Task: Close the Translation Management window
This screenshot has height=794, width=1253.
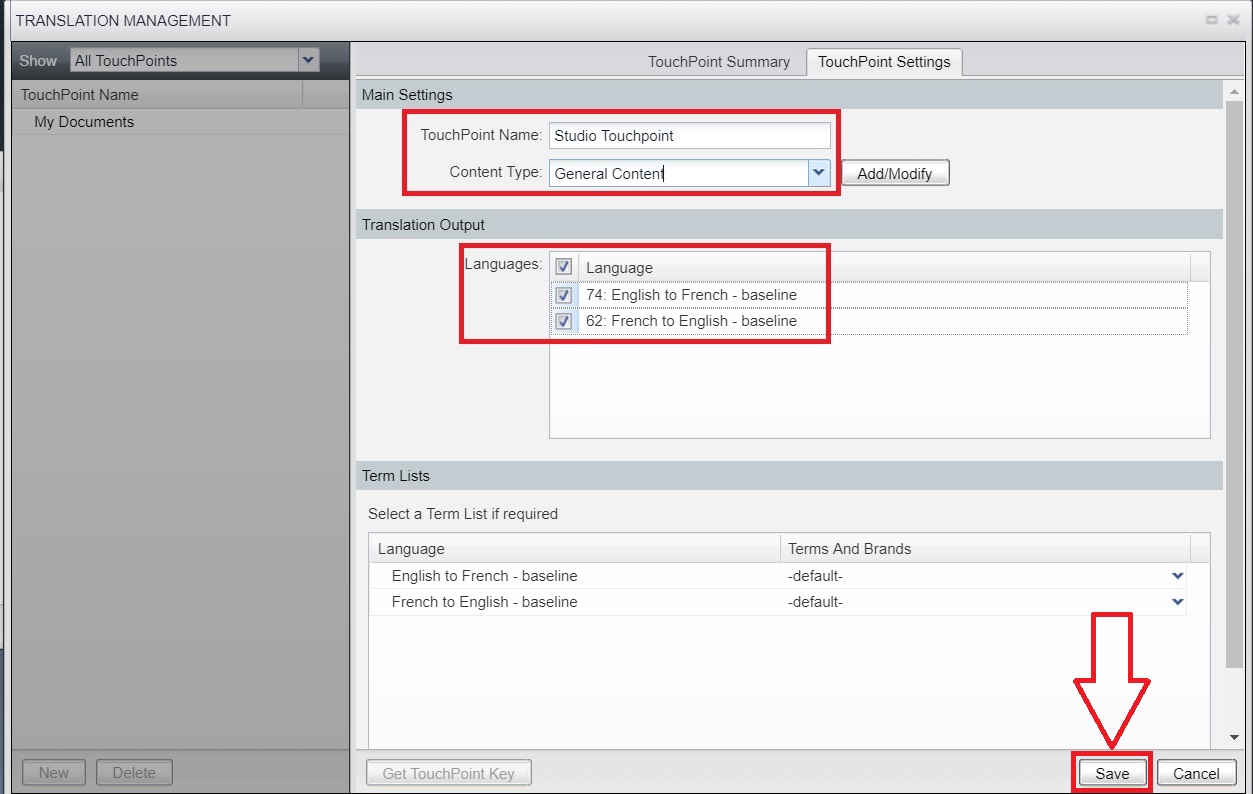Action: pyautogui.click(x=1233, y=20)
